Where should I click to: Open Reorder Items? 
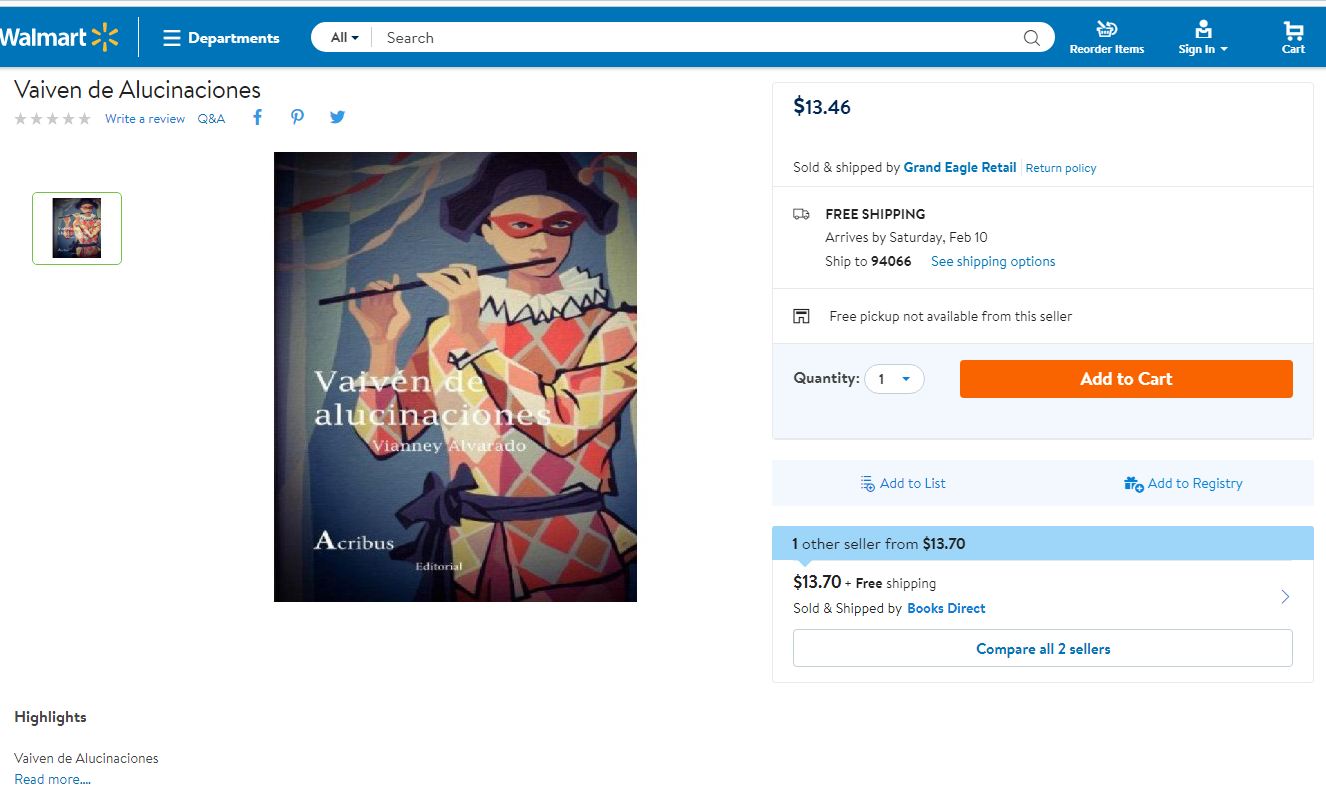(x=1106, y=38)
